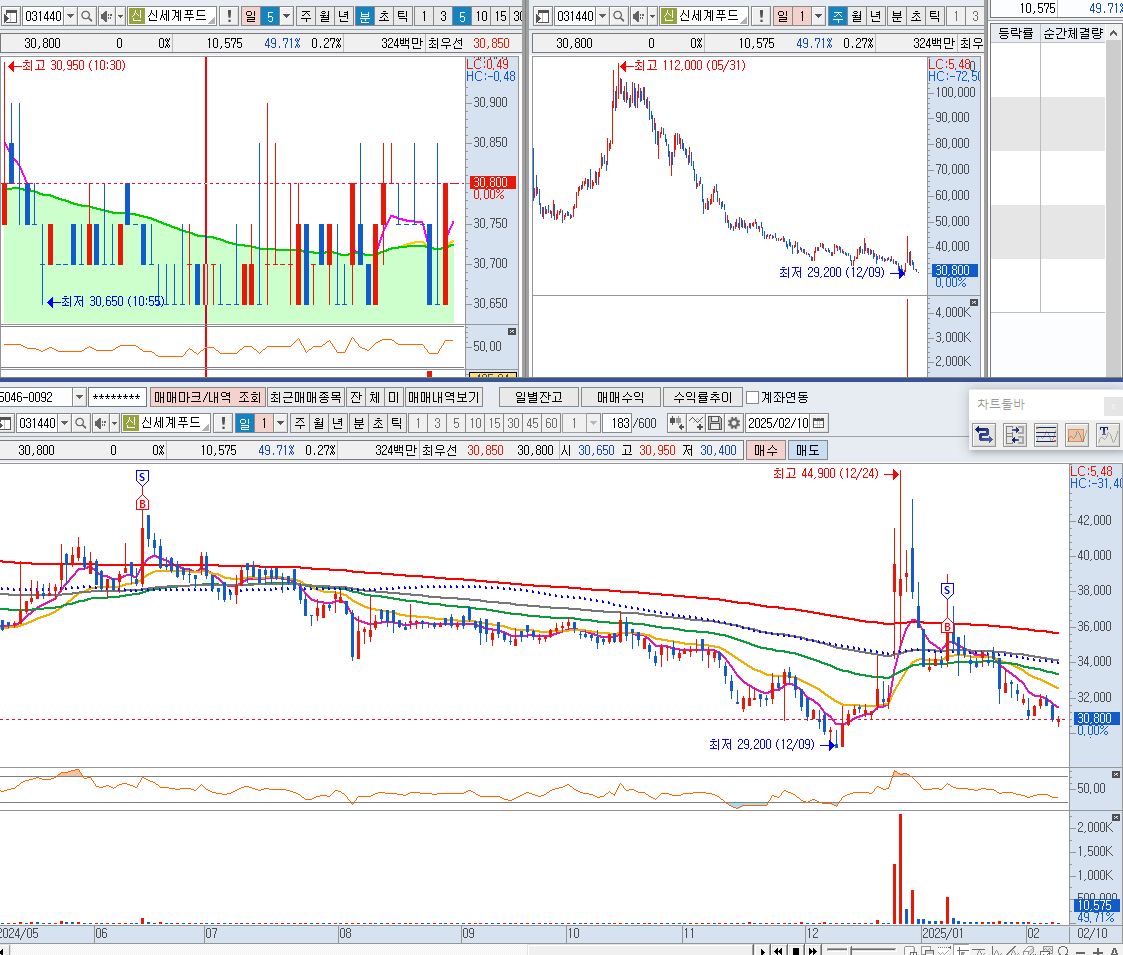Image resolution: width=1123 pixels, height=955 pixels.
Task: Open stock code 031440 dropdown in top-right chart
Action: [602, 16]
